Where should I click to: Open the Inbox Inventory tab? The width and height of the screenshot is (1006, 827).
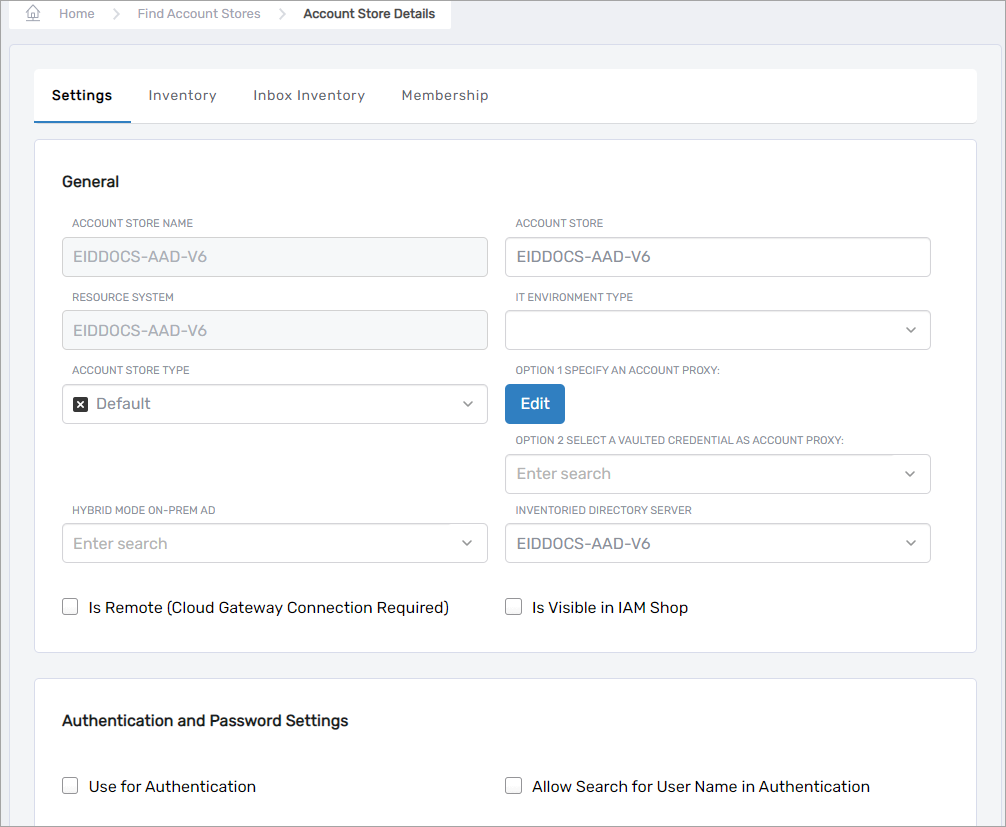click(309, 96)
